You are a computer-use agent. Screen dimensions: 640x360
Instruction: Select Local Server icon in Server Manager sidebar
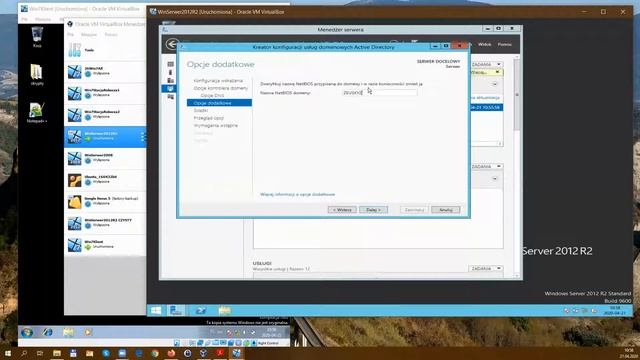tap(171, 72)
